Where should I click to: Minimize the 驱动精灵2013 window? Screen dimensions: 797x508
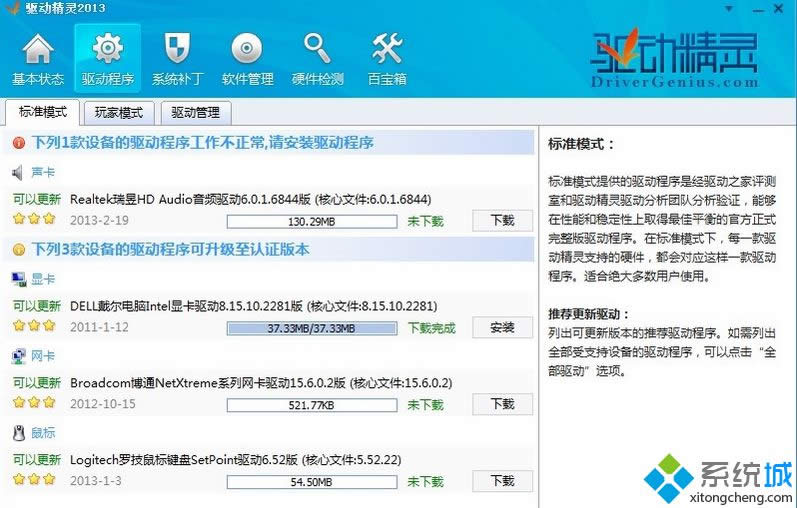coord(757,10)
